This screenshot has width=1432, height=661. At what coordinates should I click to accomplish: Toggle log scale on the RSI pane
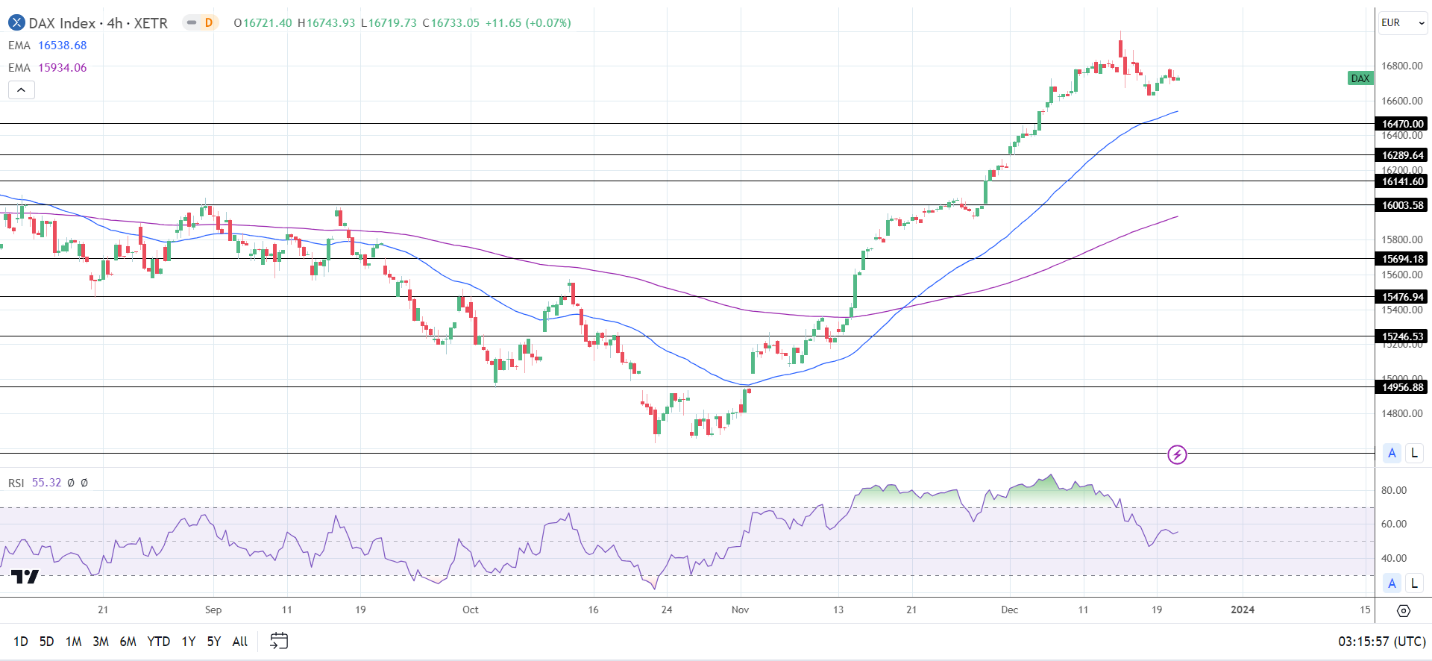[1414, 583]
